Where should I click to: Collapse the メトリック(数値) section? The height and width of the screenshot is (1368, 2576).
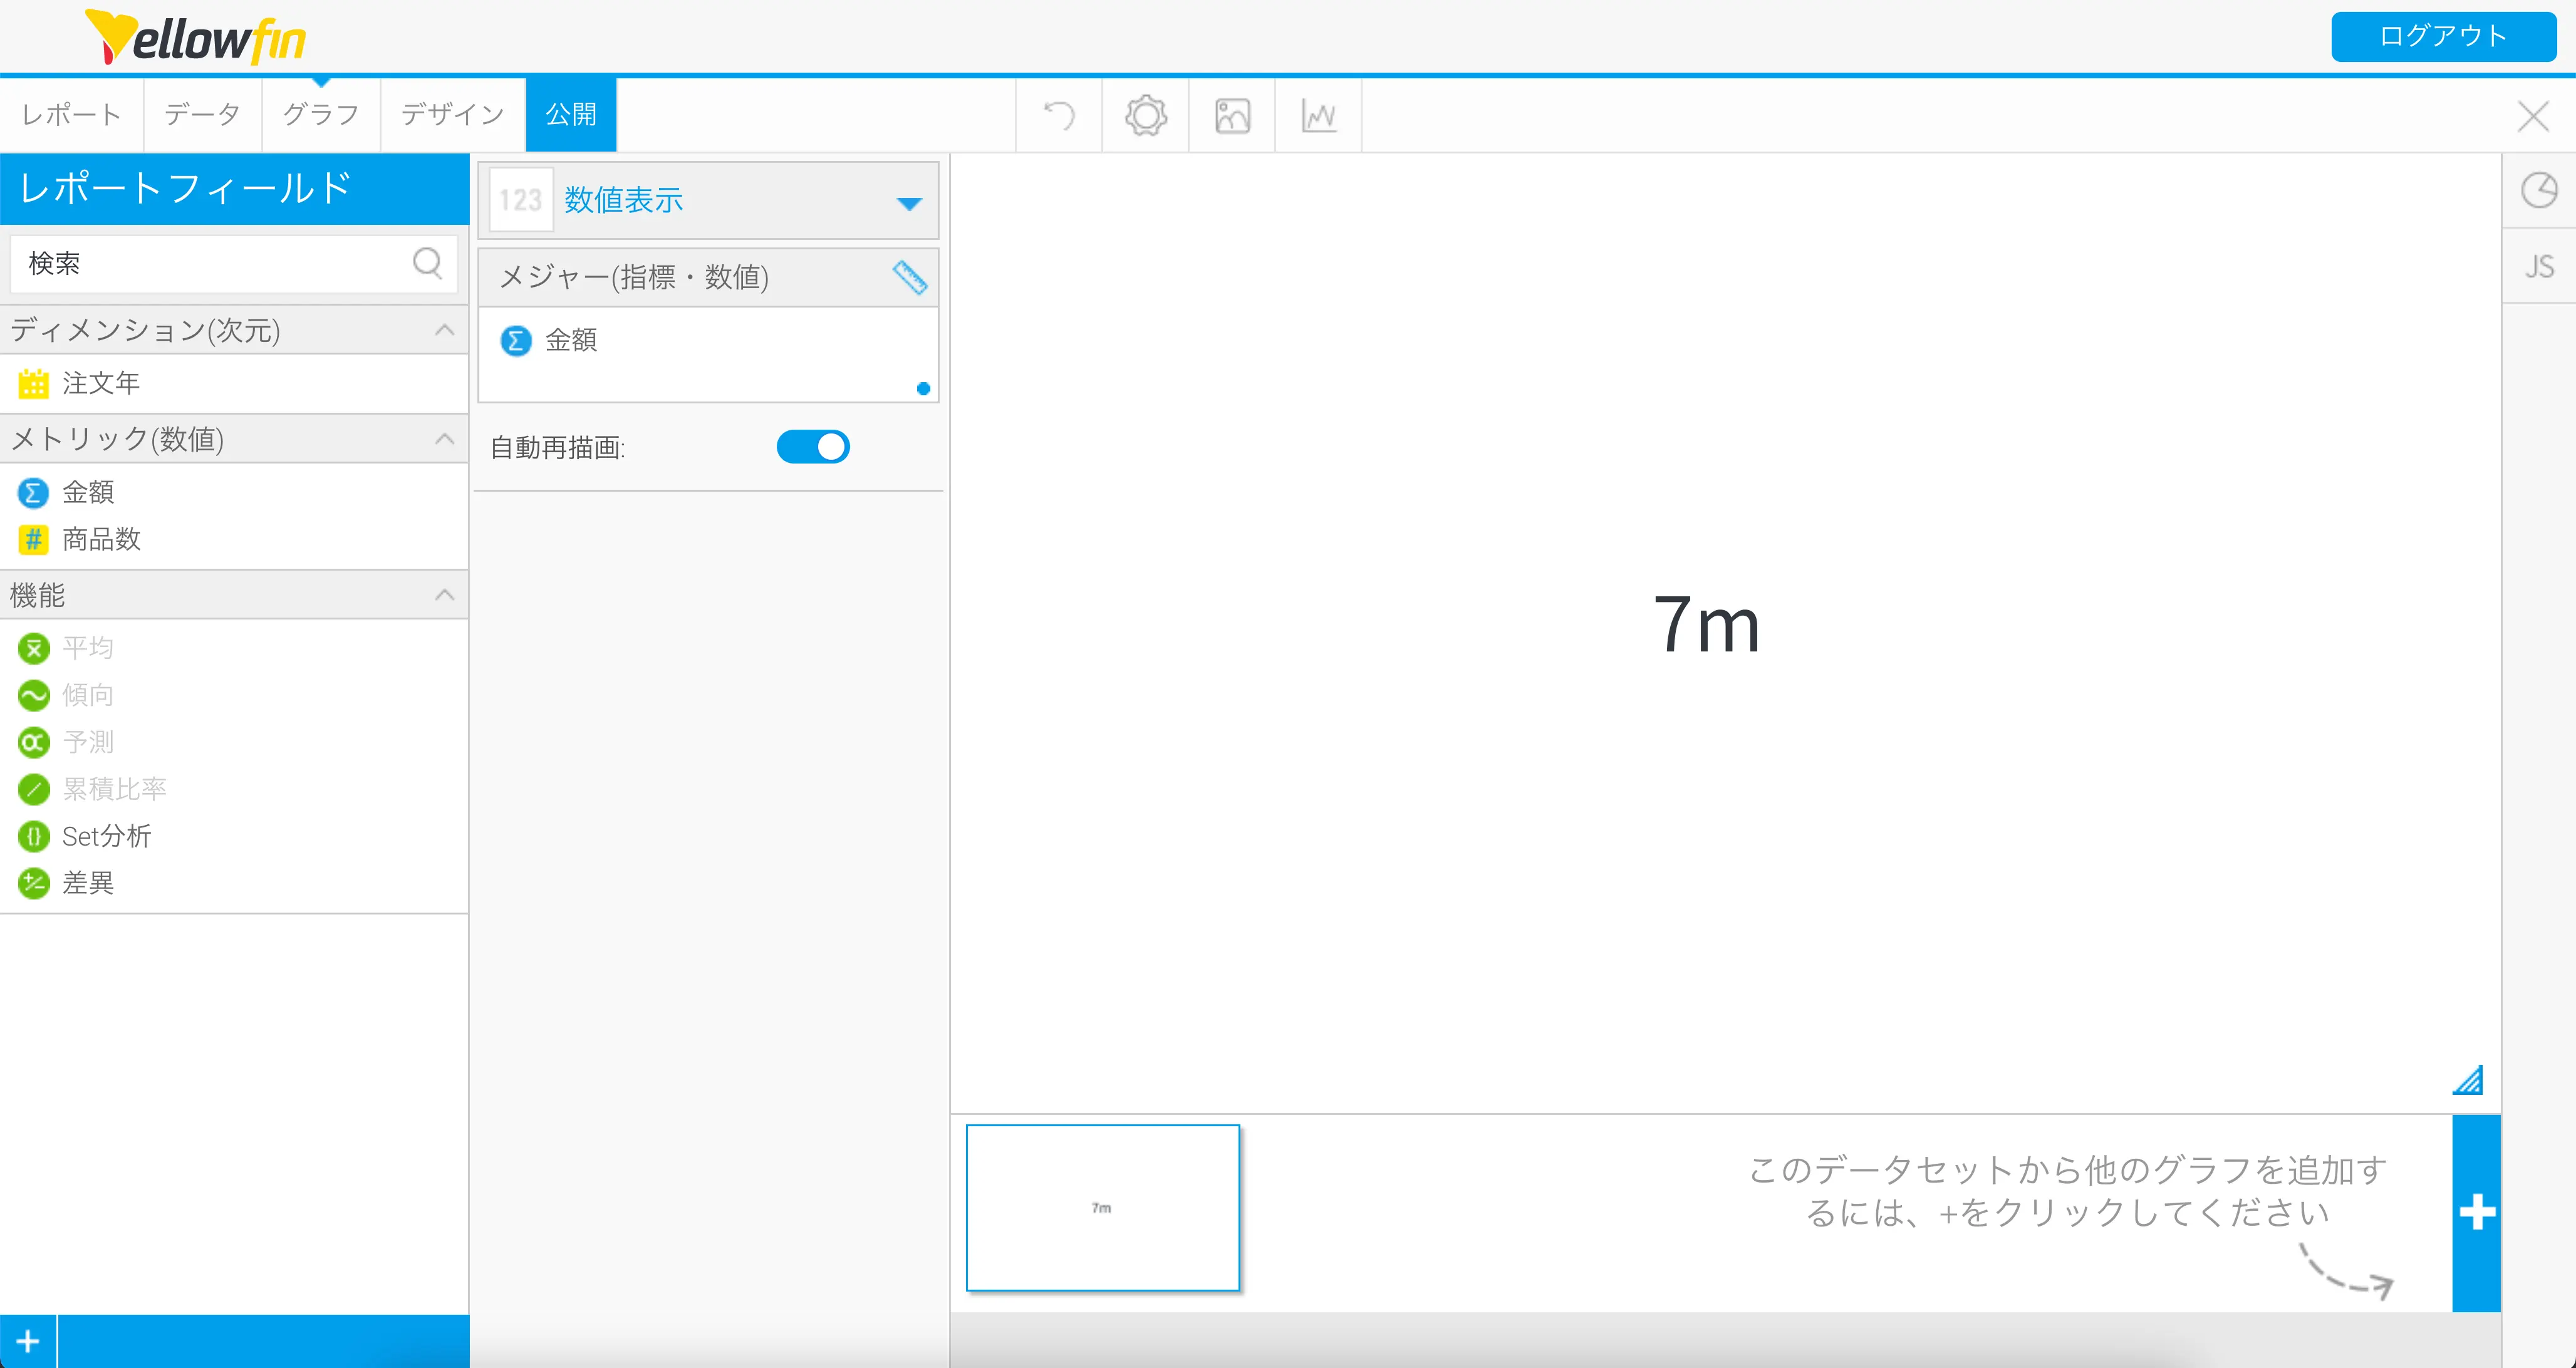click(x=445, y=439)
